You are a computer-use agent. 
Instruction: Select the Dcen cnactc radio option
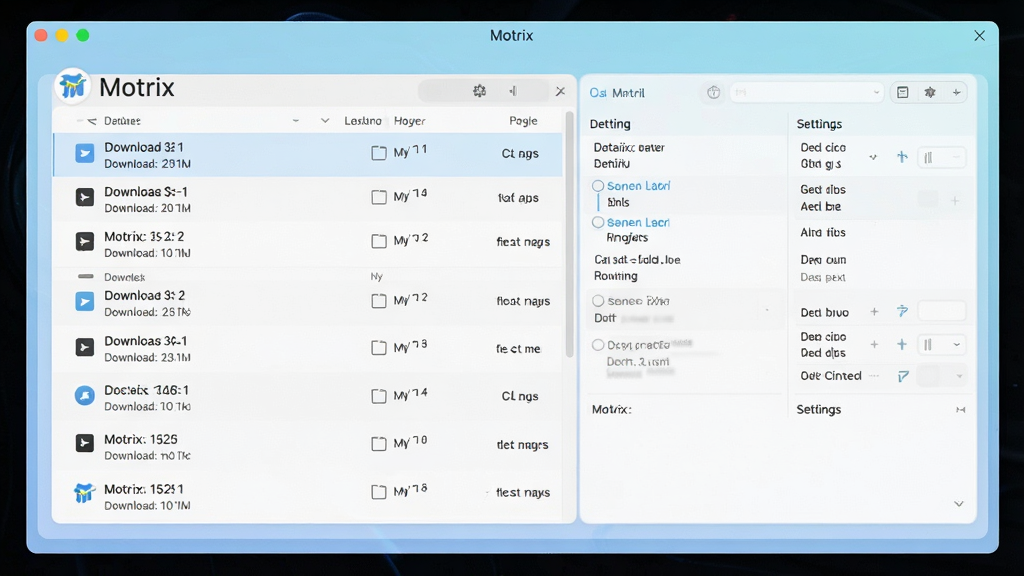coord(598,345)
